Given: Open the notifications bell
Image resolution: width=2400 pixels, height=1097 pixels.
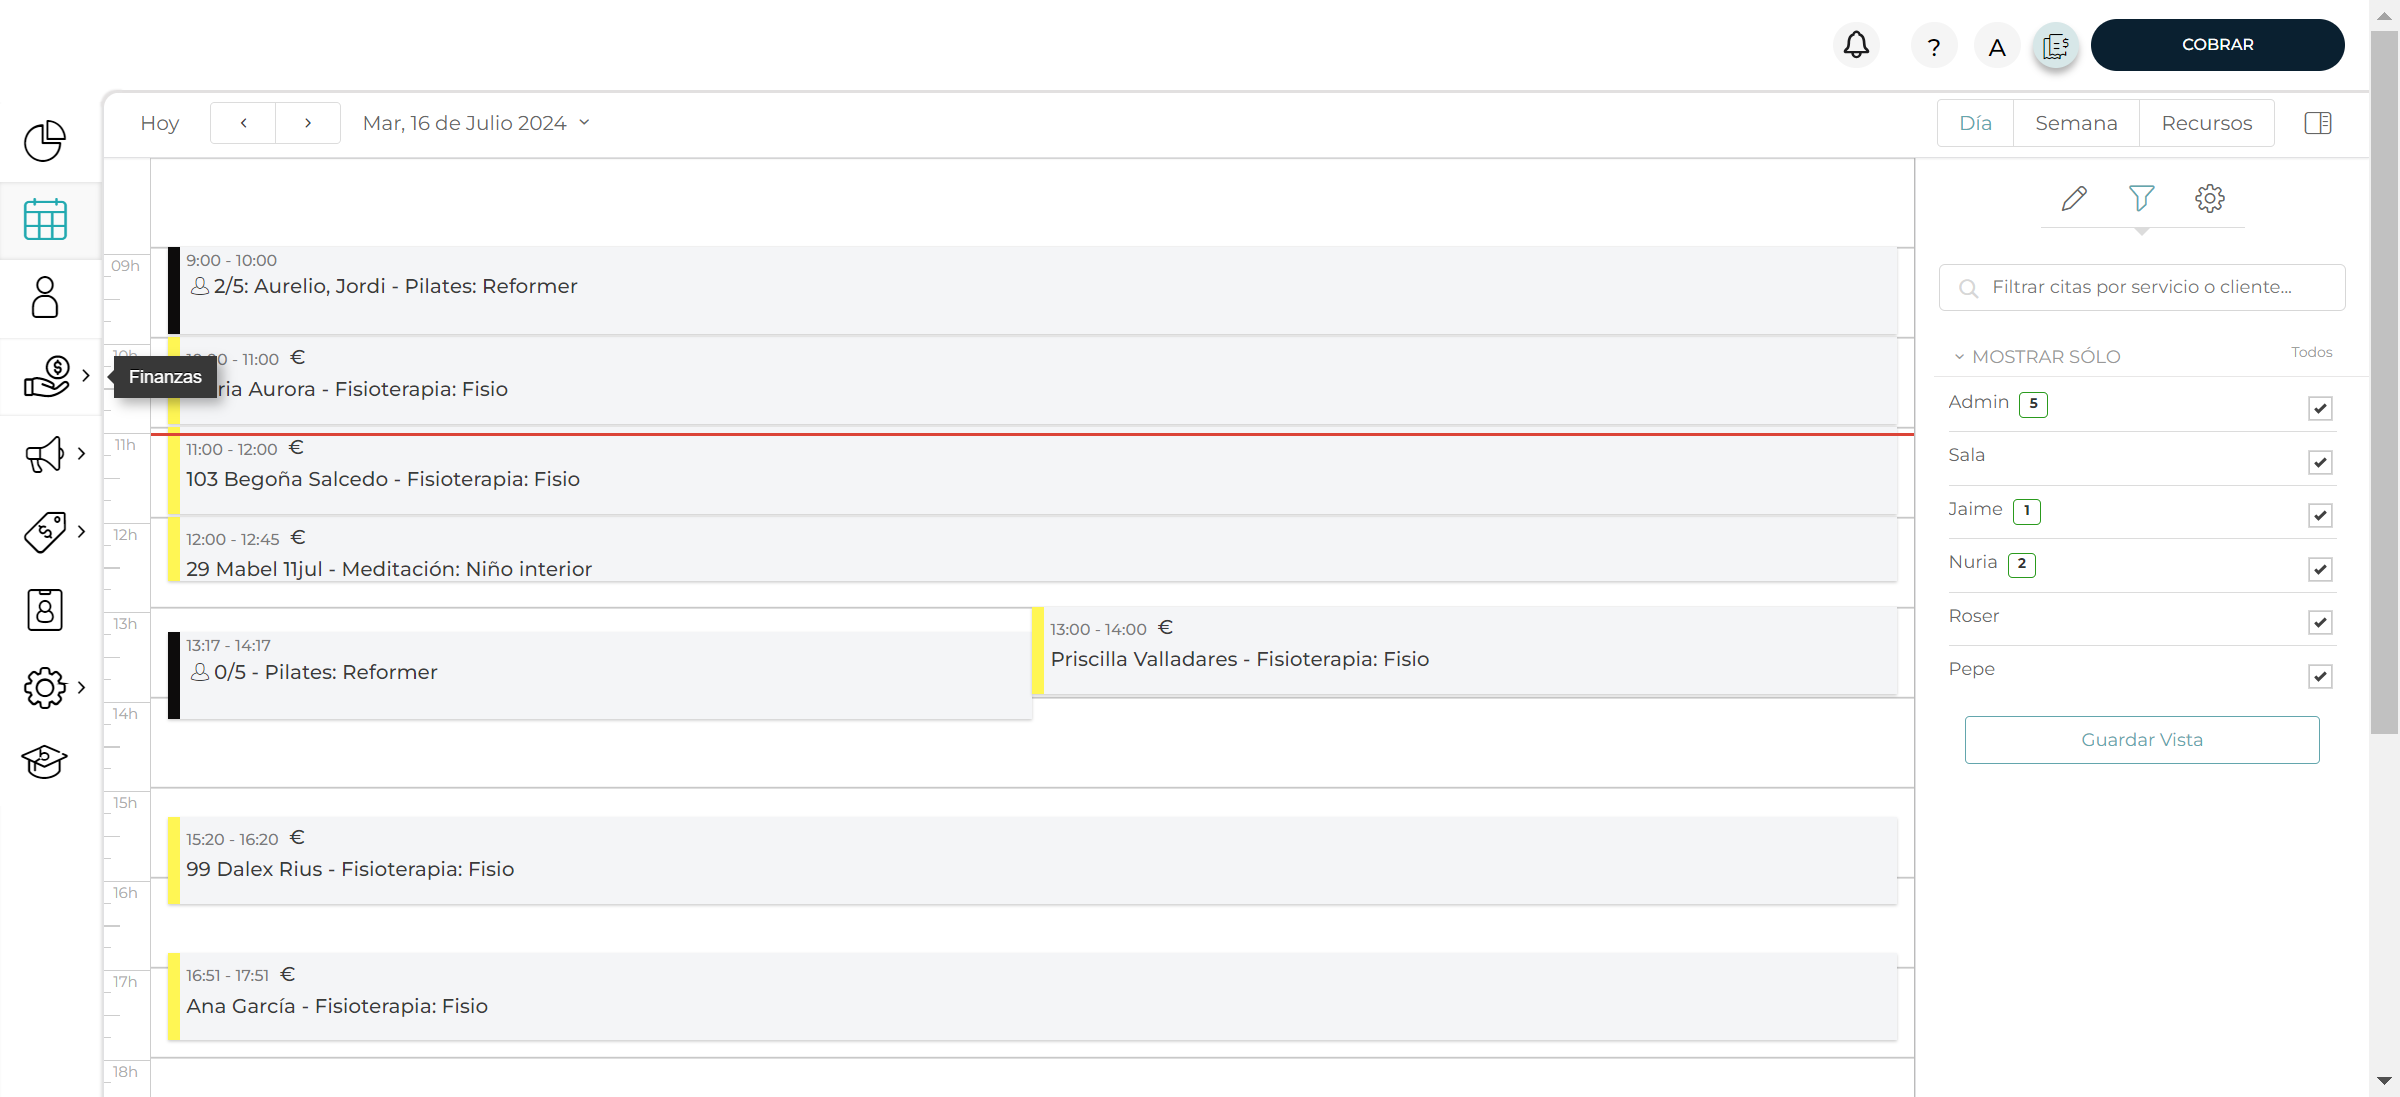Looking at the screenshot, I should (1856, 45).
